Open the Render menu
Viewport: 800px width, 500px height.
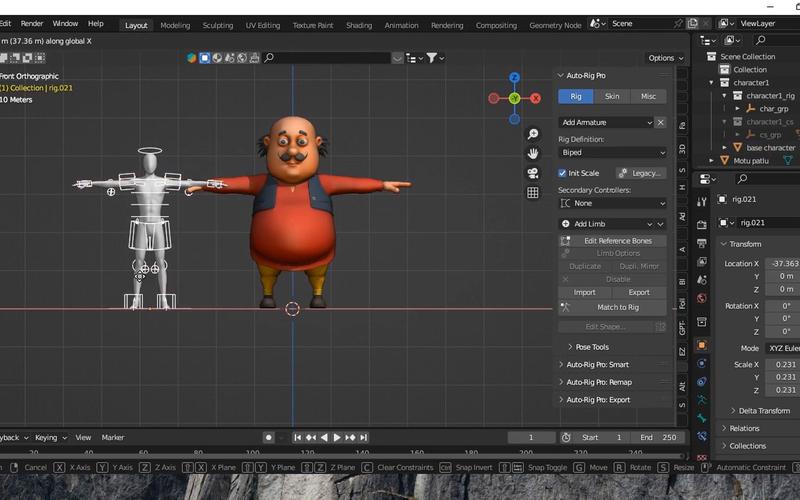tap(32, 23)
